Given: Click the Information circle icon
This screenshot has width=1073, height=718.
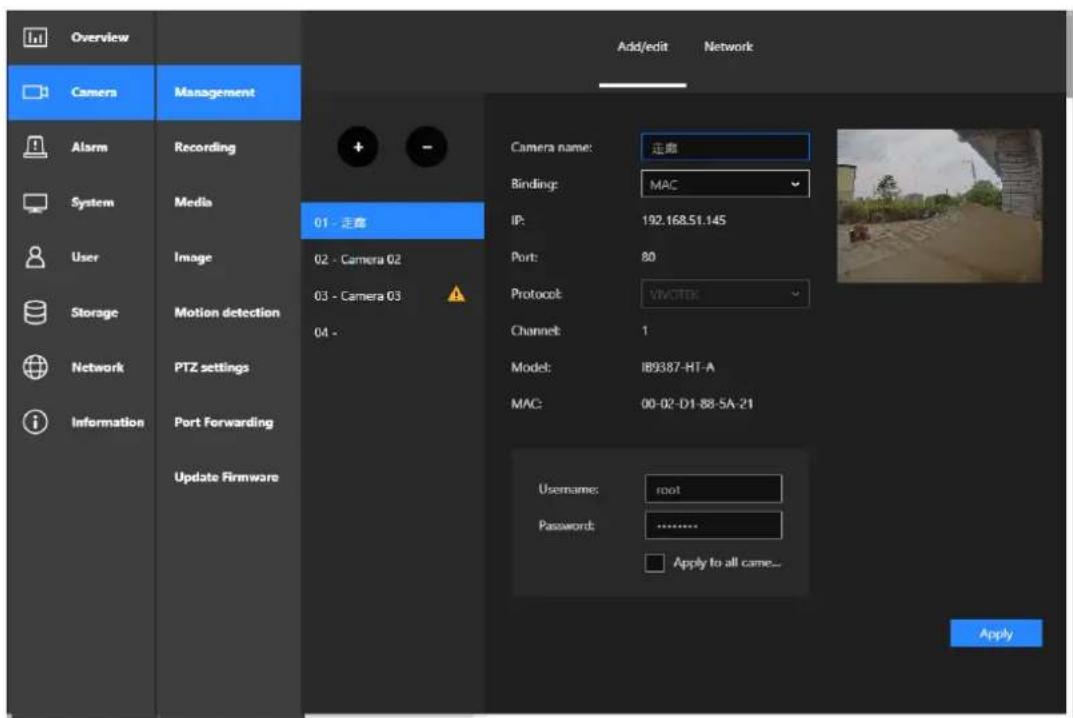Looking at the screenshot, I should (x=35, y=422).
